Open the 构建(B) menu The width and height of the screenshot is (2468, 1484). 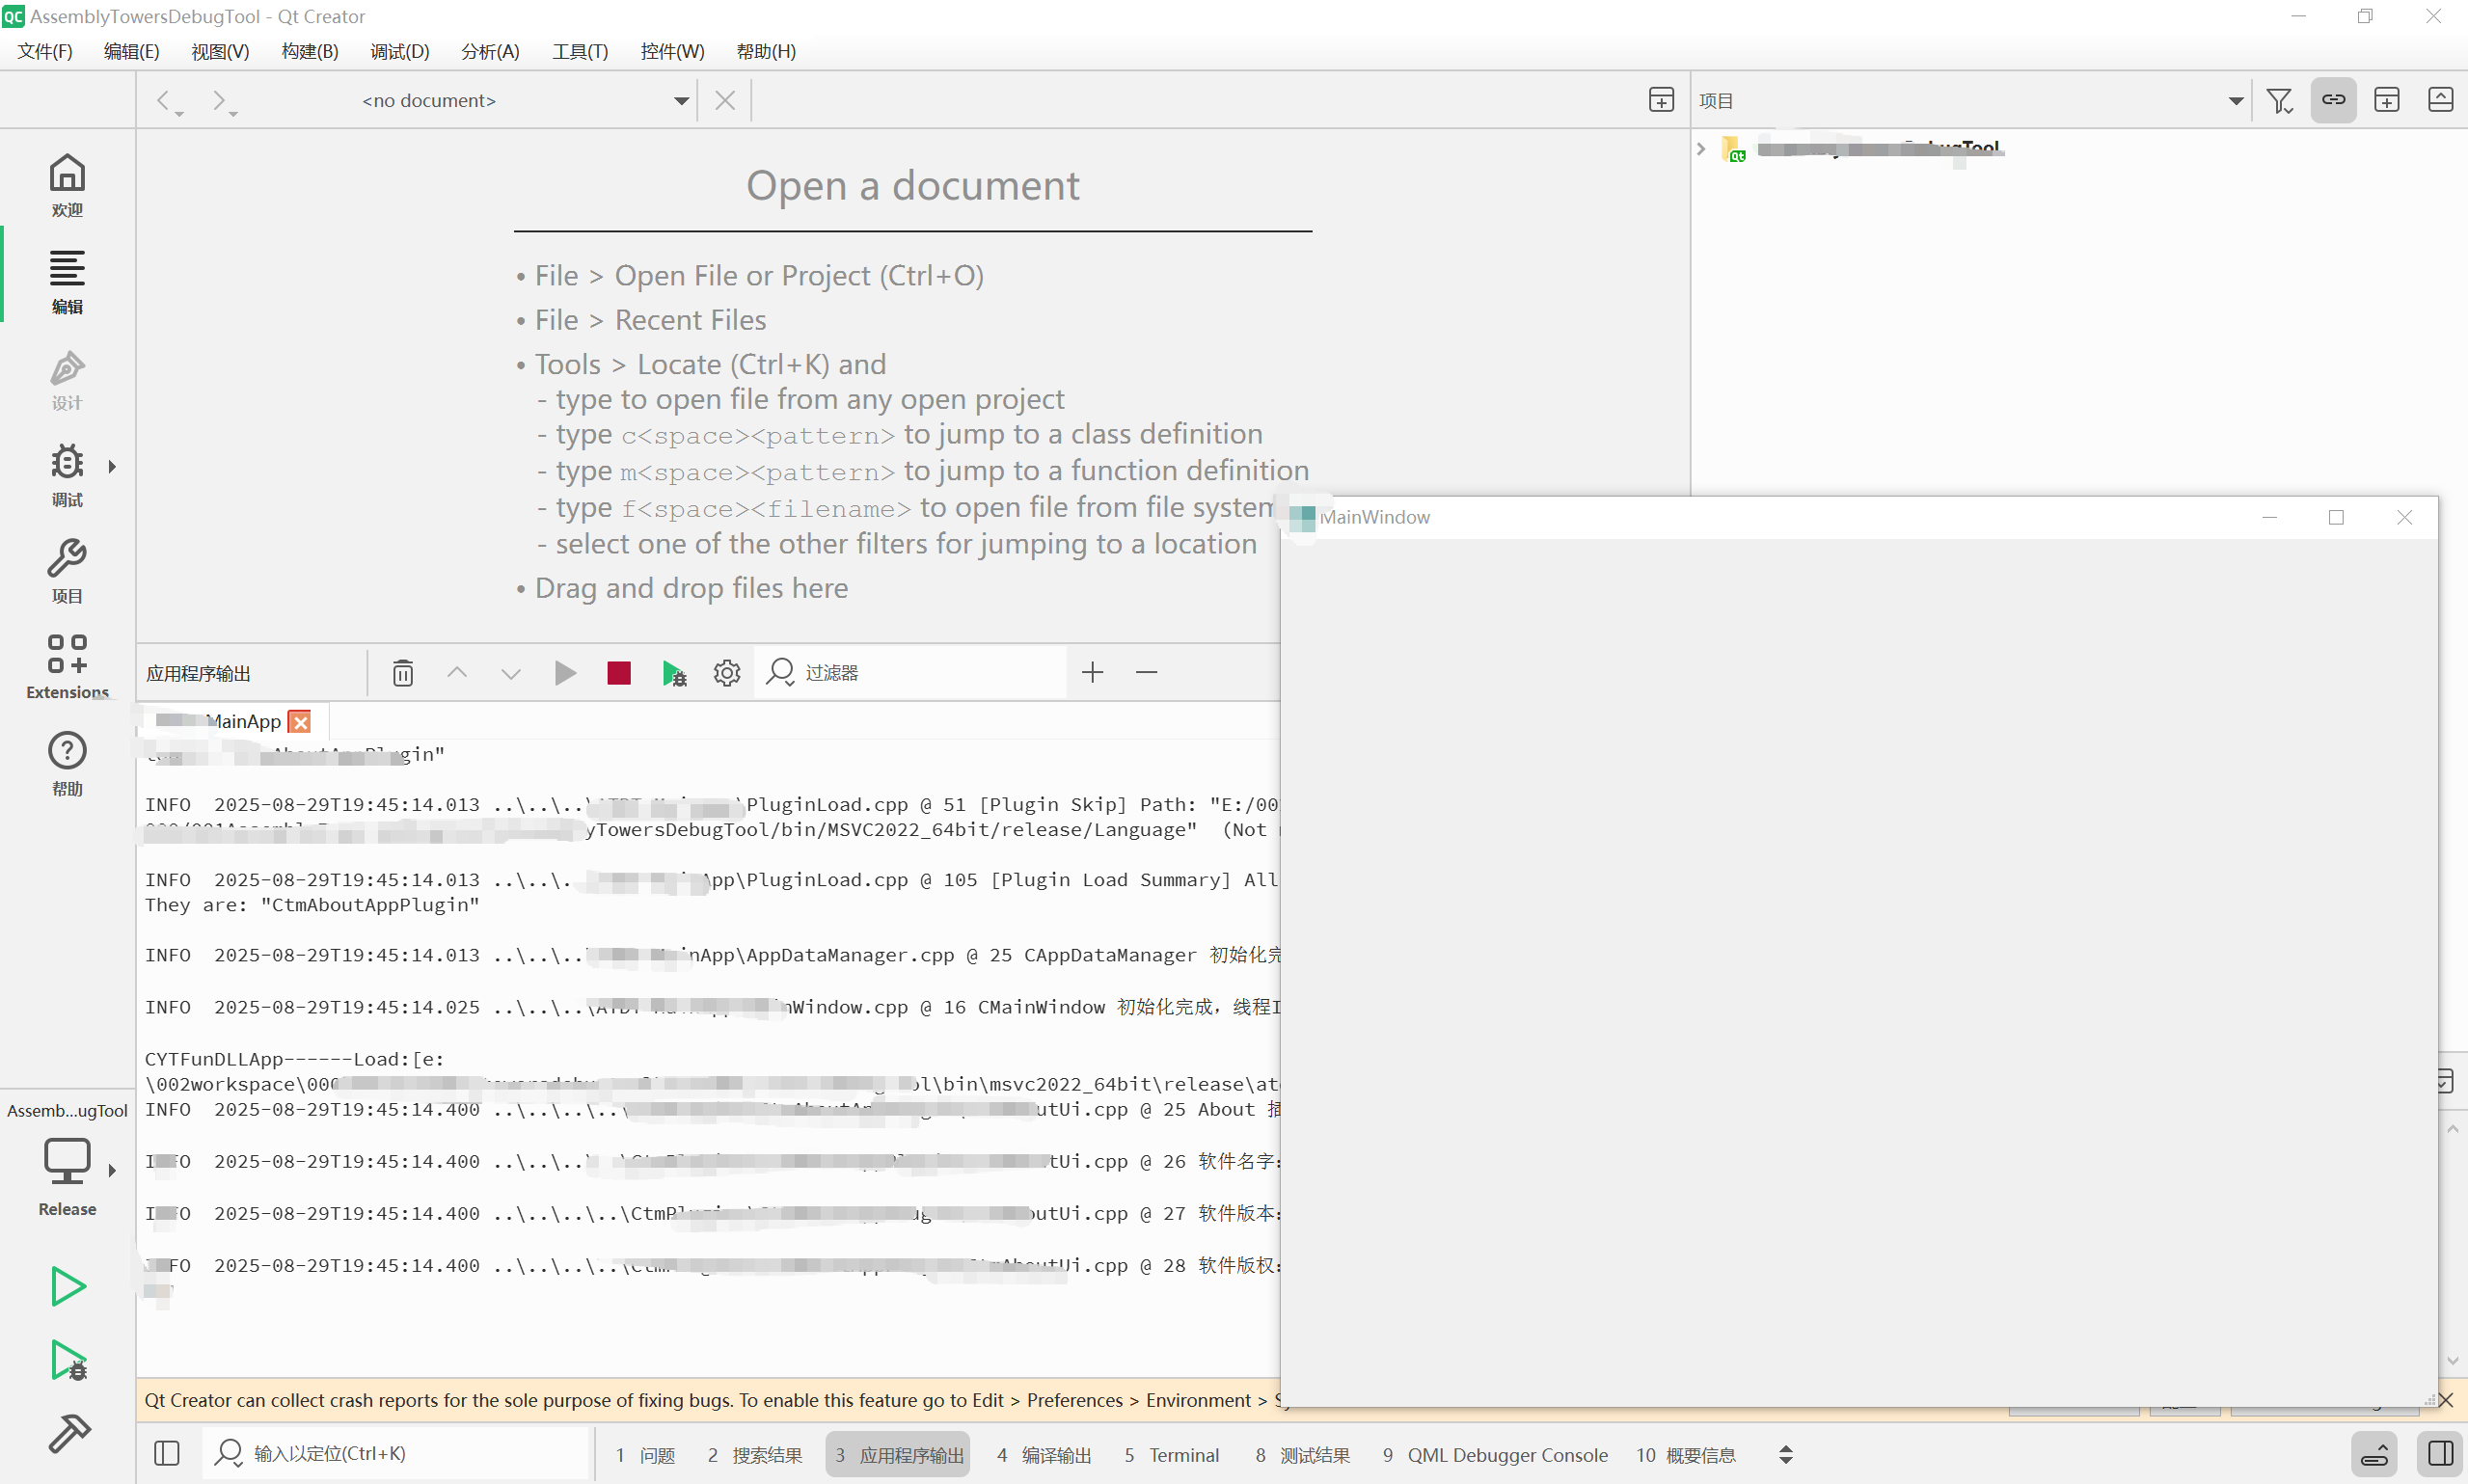(310, 51)
